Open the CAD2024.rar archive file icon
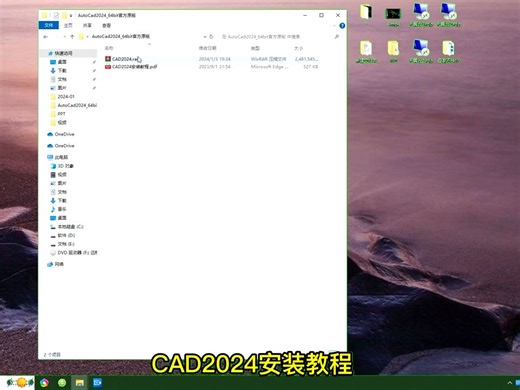Screen dimensions: 520x390 click(x=108, y=59)
